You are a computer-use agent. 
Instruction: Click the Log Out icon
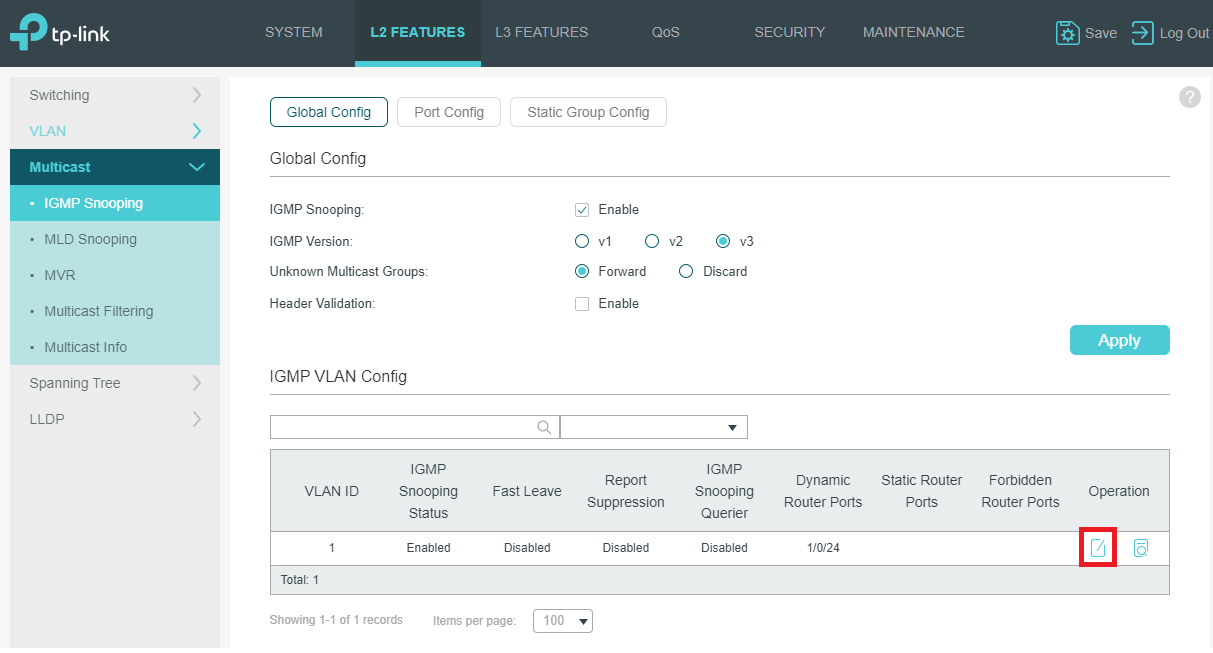point(1142,33)
